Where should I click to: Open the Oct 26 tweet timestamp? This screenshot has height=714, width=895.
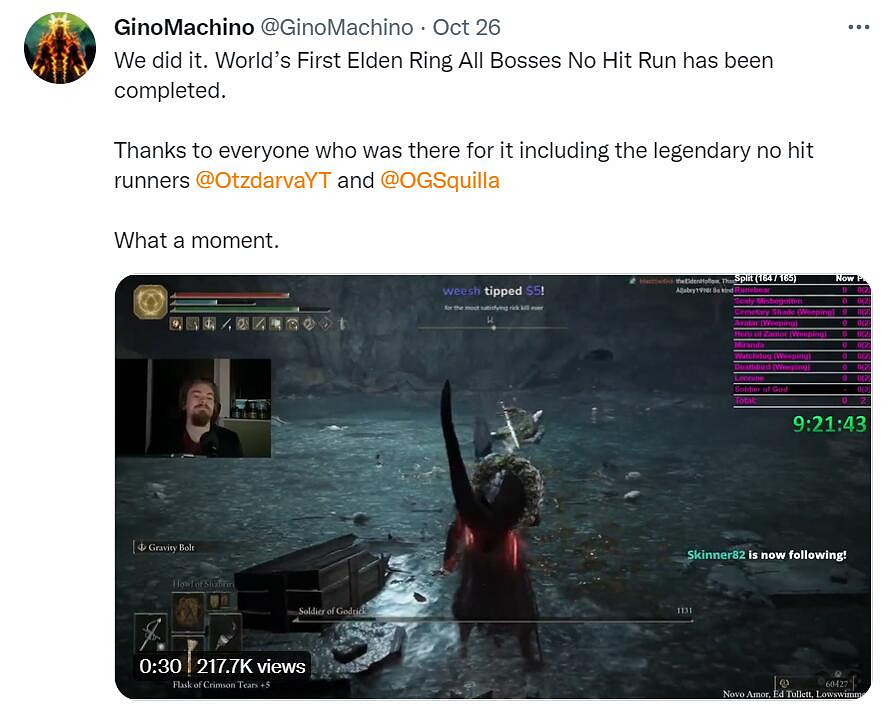point(466,27)
